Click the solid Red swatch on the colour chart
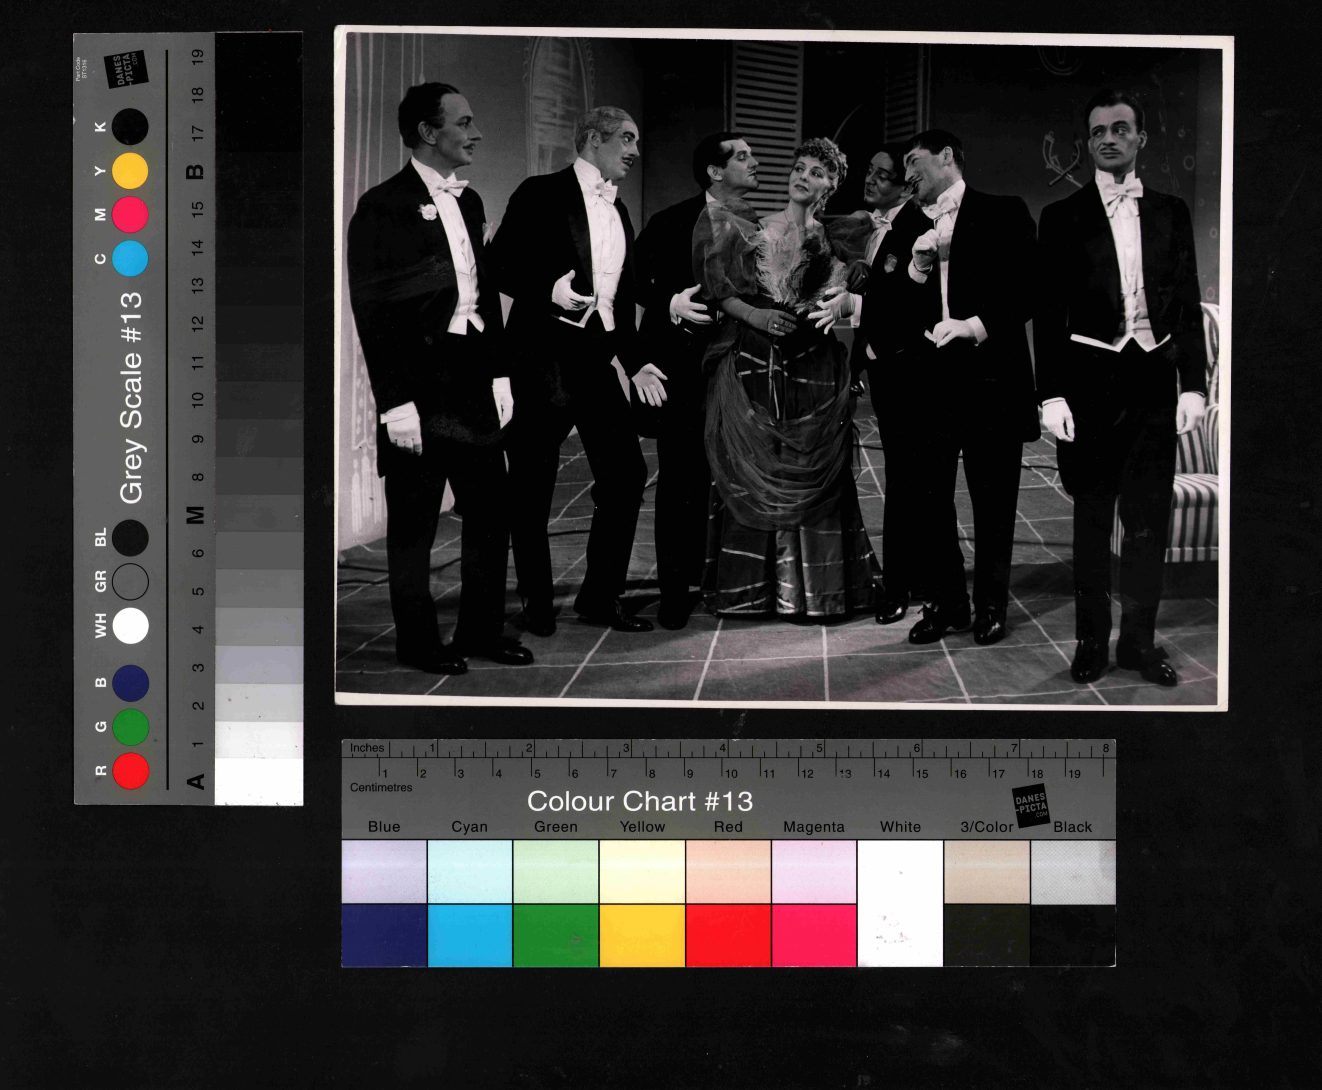Viewport: 1322px width, 1090px height. pyautogui.click(x=728, y=935)
